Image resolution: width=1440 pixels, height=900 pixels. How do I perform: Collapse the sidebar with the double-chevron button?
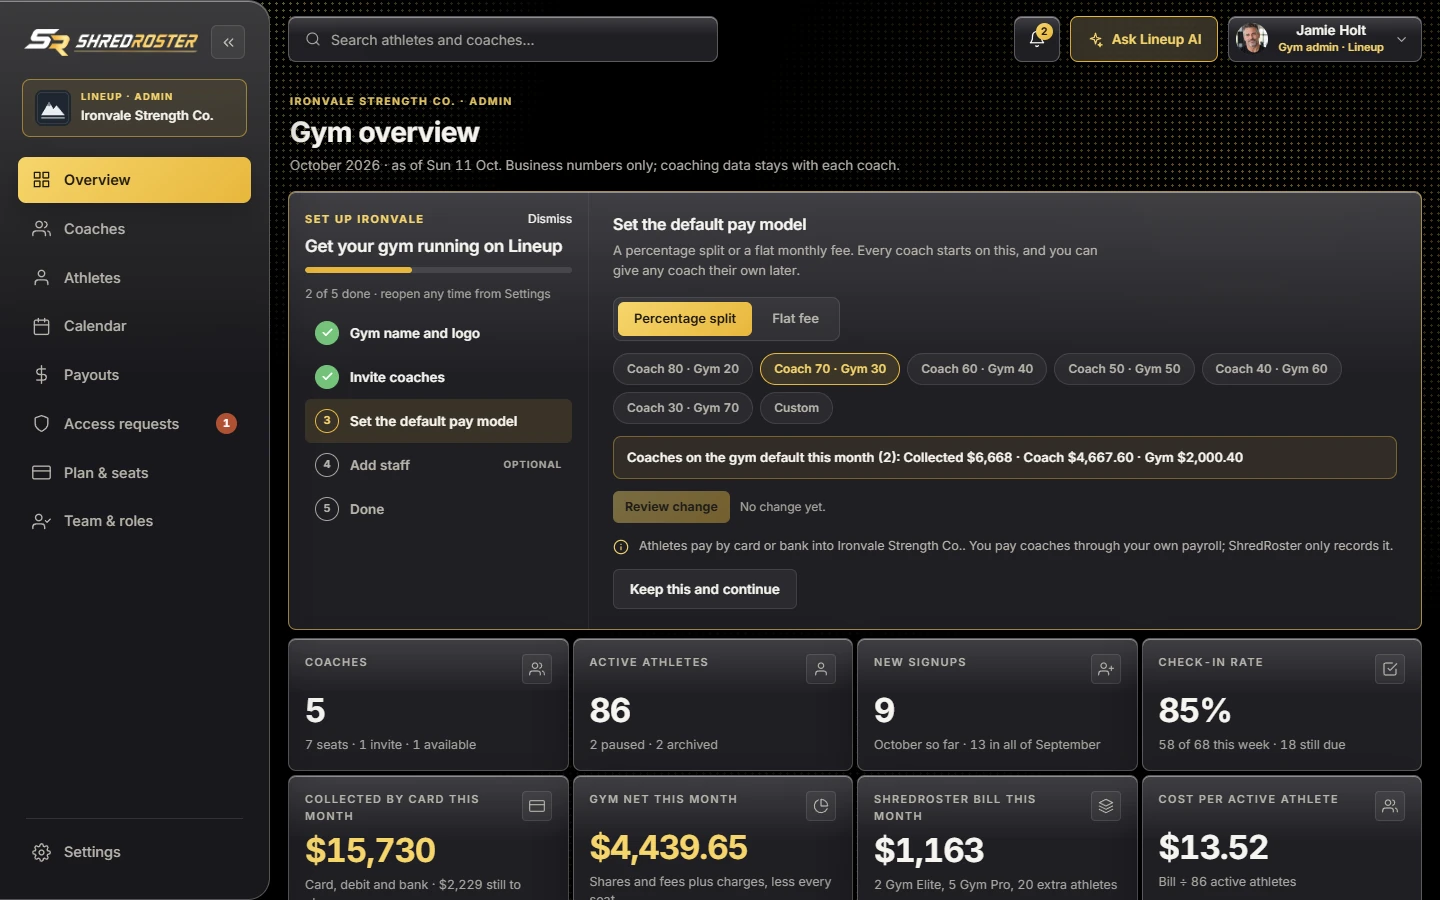pyautogui.click(x=228, y=42)
